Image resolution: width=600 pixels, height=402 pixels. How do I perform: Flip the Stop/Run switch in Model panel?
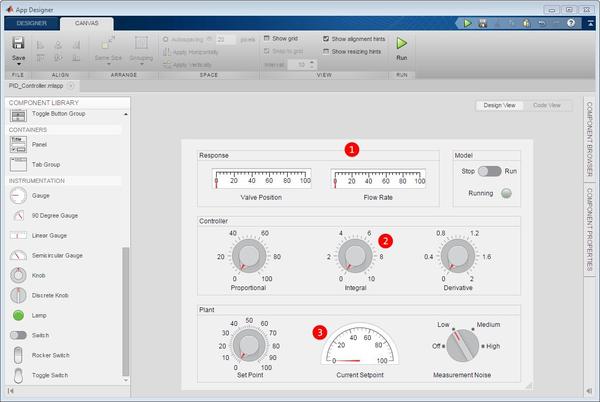(x=489, y=171)
